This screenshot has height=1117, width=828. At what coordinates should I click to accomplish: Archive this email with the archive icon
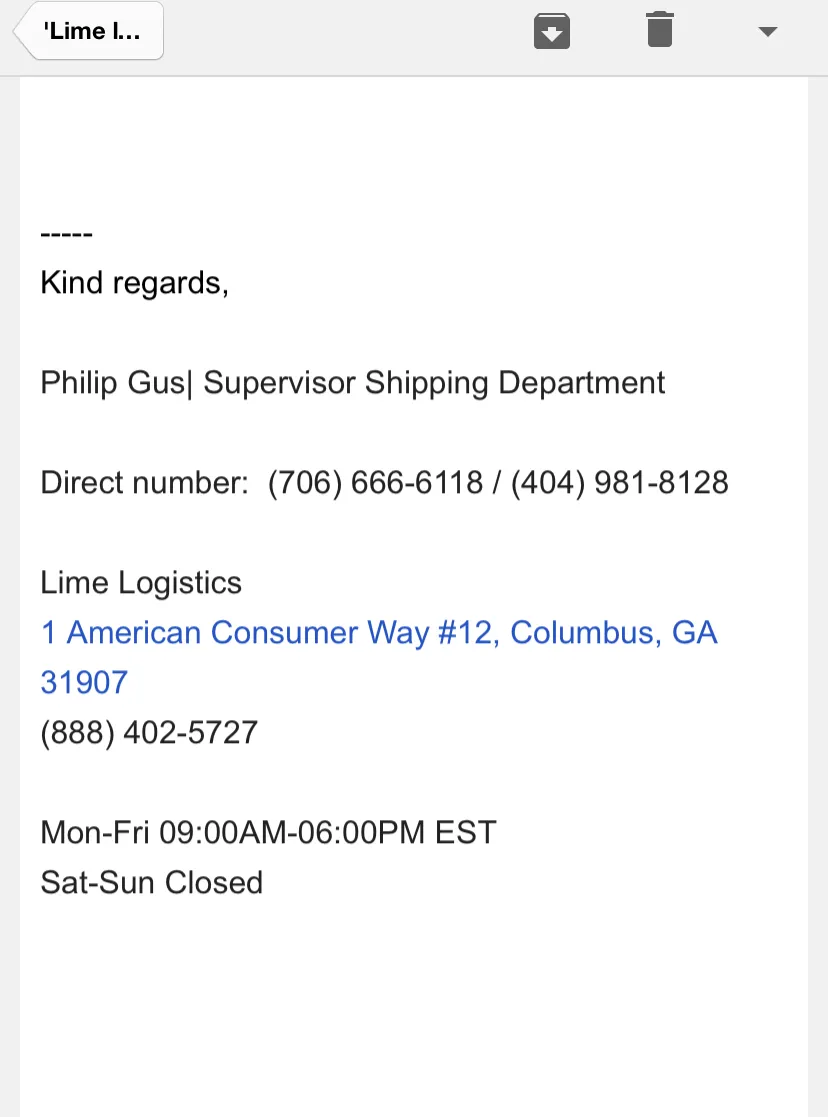[552, 31]
